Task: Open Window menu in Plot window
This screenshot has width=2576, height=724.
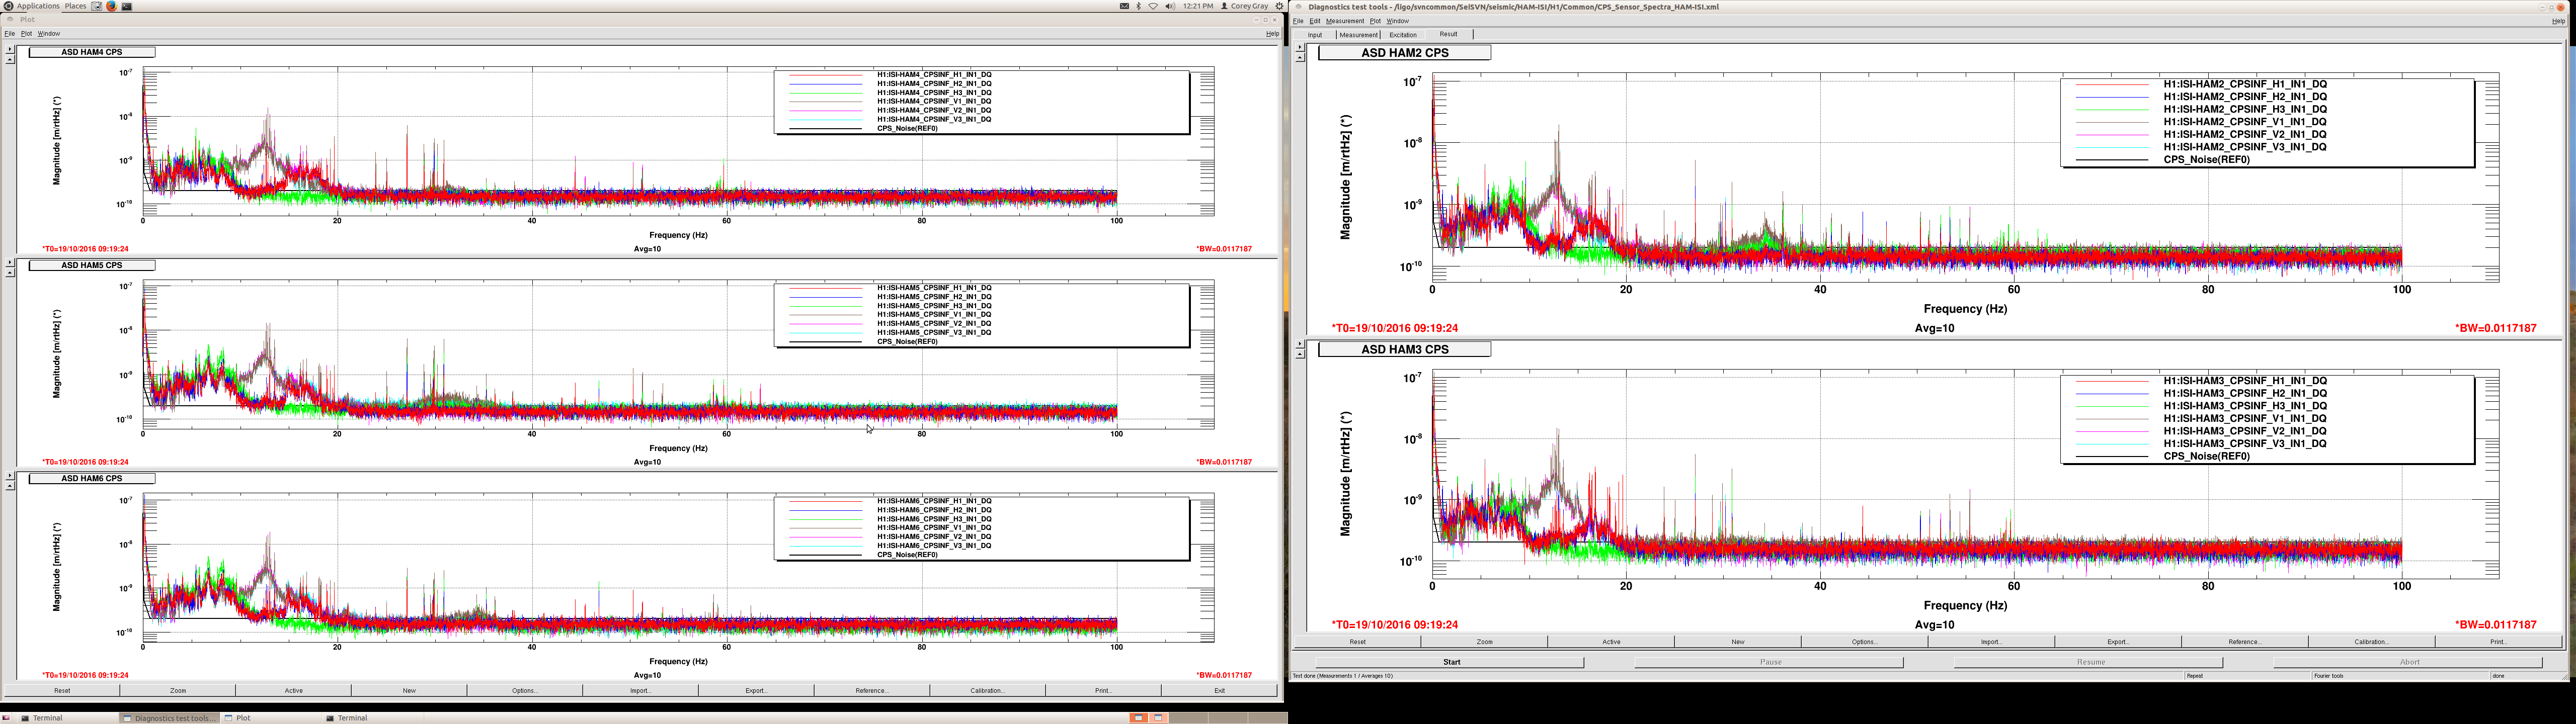Action: coord(49,33)
